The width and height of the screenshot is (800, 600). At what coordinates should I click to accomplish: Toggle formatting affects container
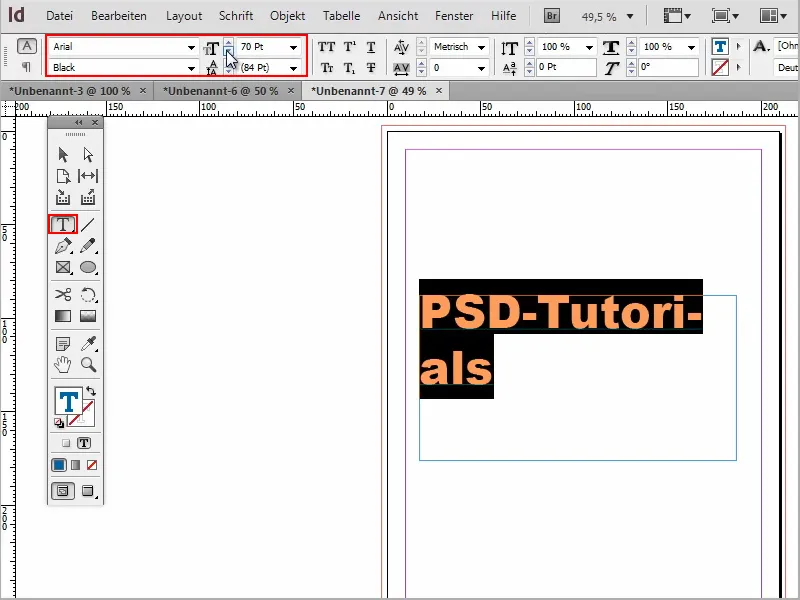[66, 443]
